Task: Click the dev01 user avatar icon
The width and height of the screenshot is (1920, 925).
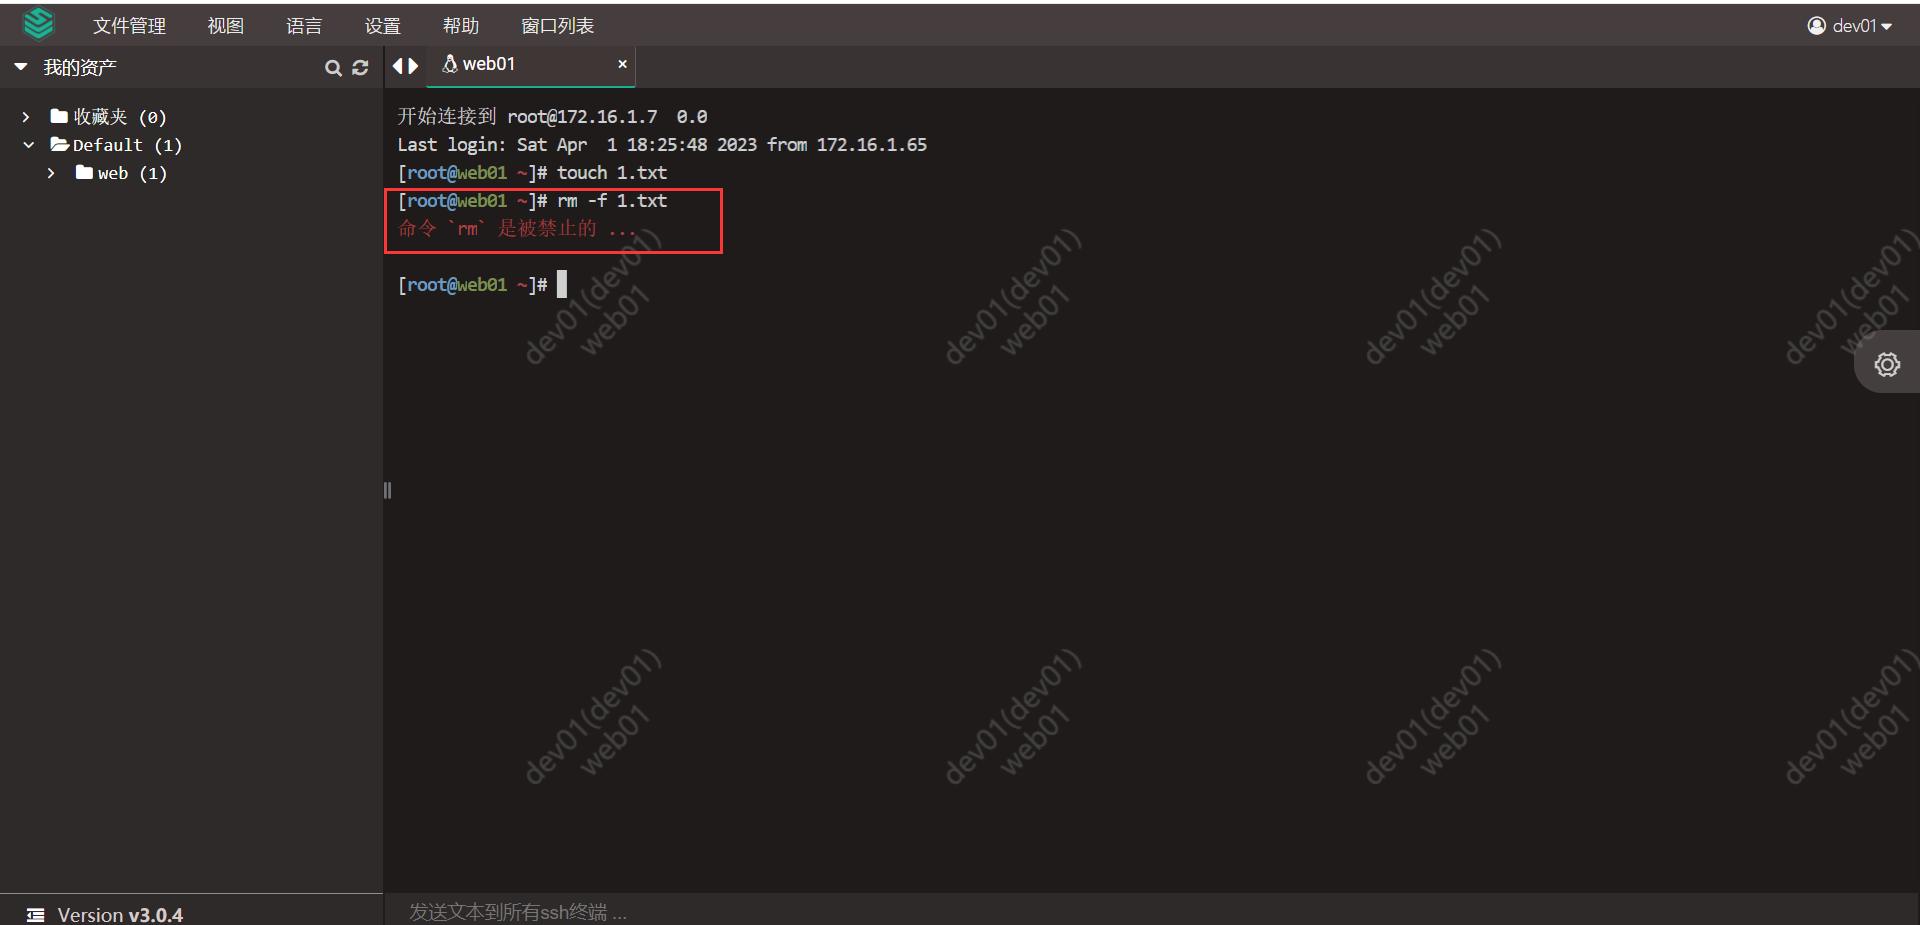Action: [x=1817, y=26]
